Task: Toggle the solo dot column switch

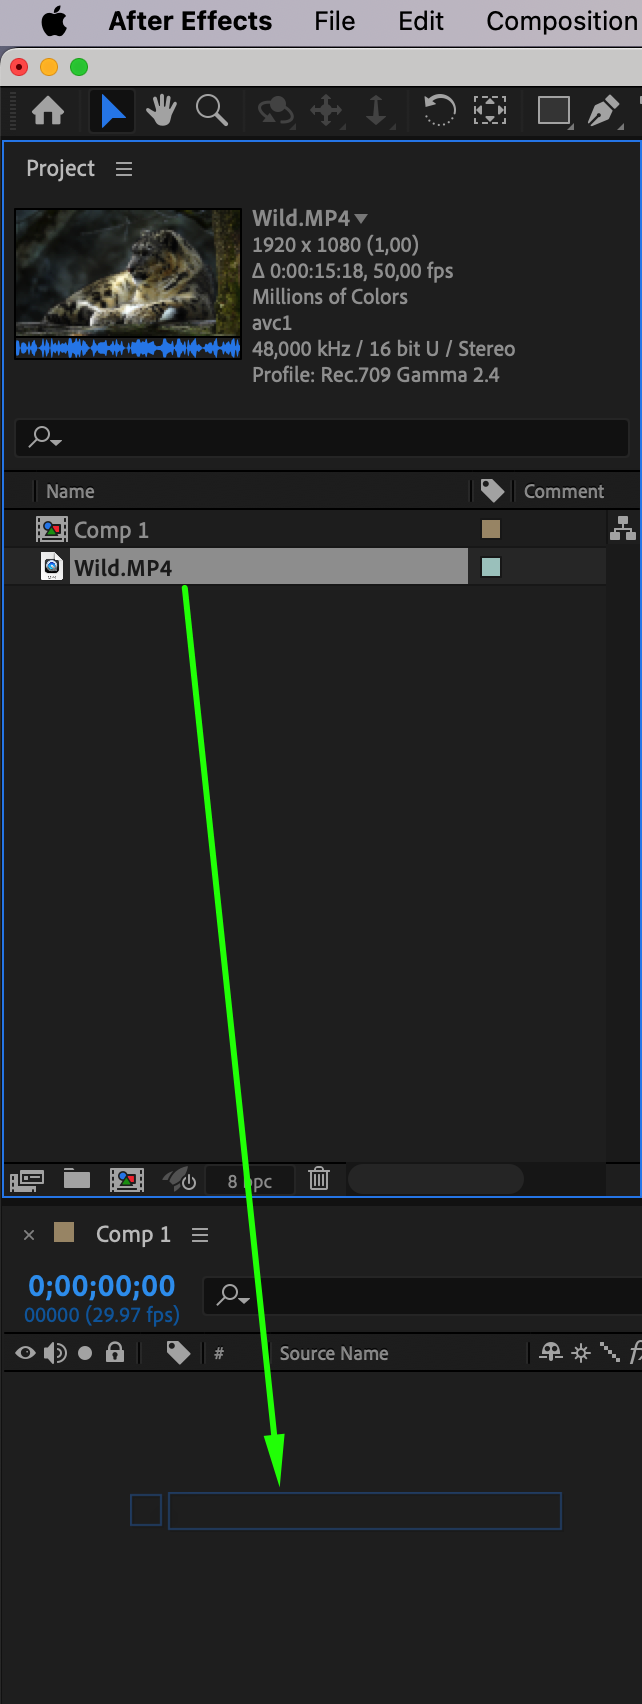Action: [x=85, y=1353]
